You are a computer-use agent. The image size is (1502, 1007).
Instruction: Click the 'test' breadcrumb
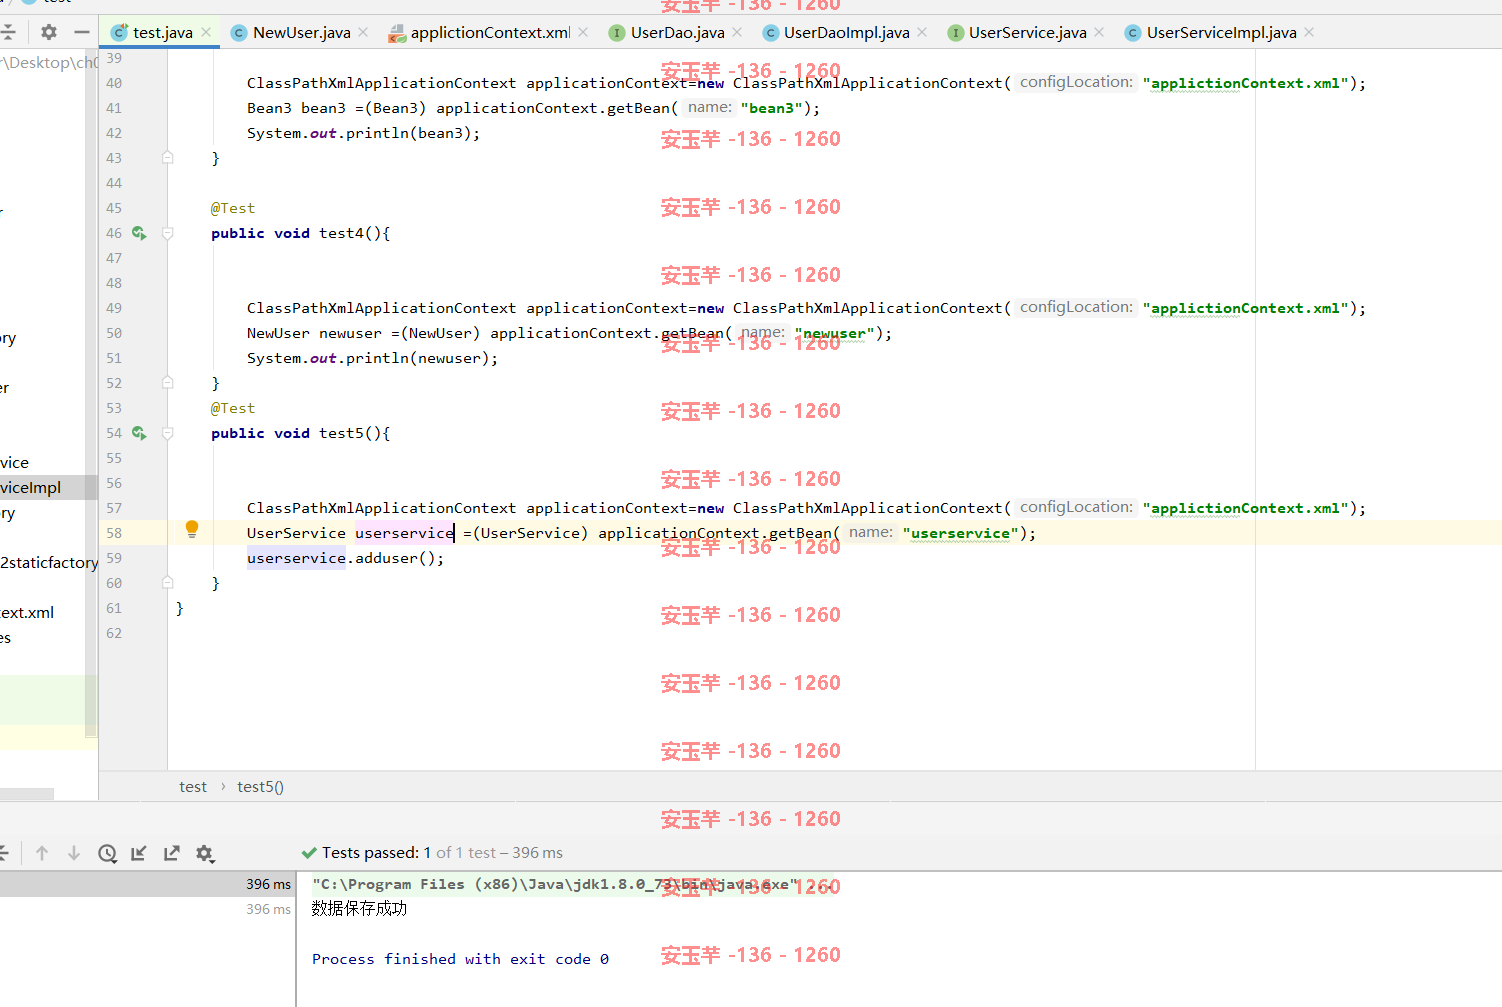coord(193,787)
